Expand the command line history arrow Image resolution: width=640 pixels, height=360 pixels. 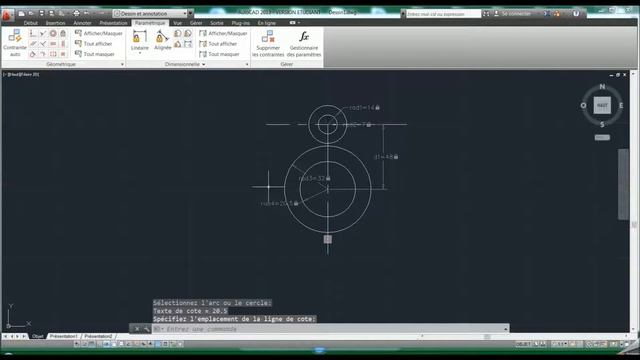pos(506,329)
